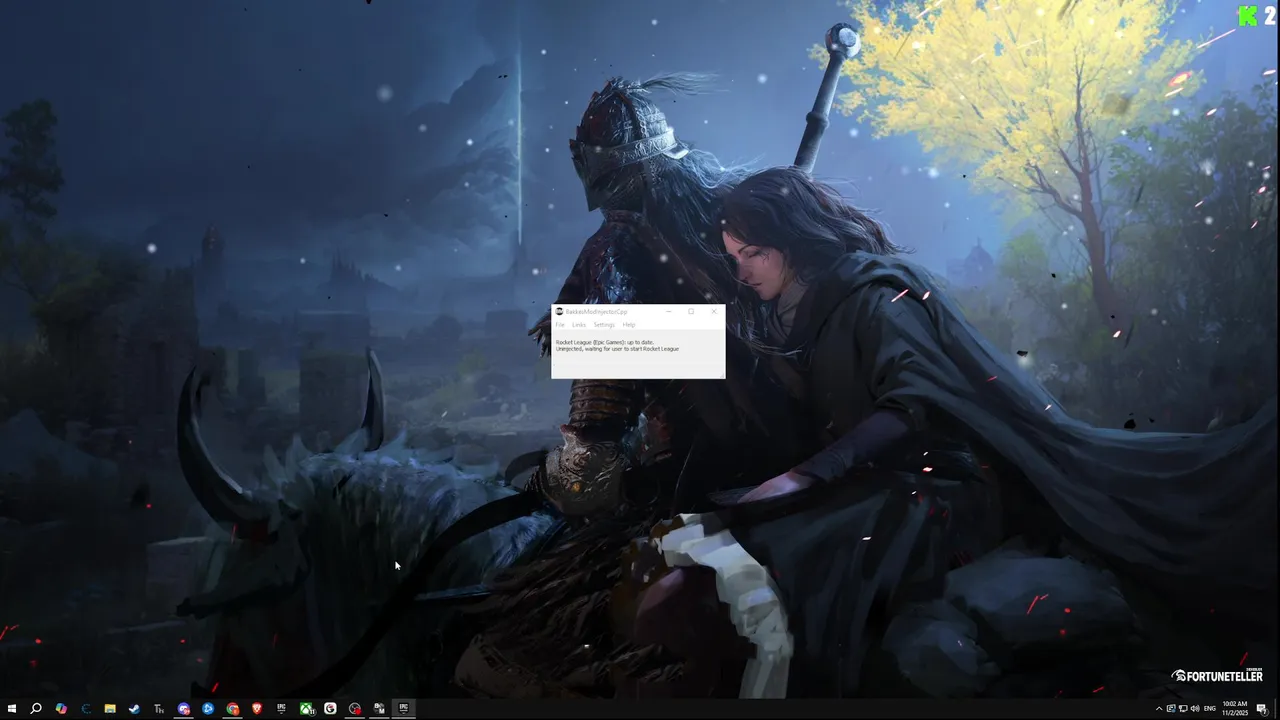The image size is (1280, 720).
Task: Open the Windows Start menu
Action: [x=12, y=709]
